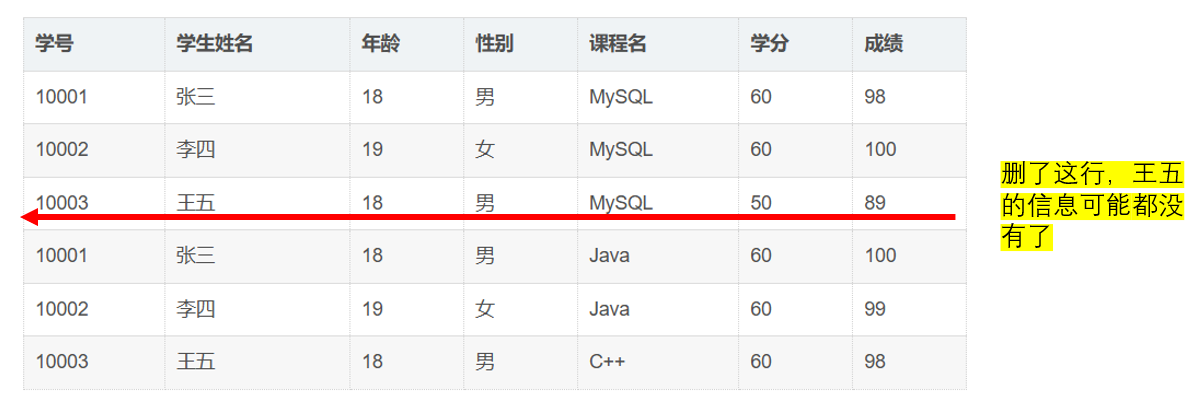1190x395 pixels.
Task: Click score 98 in 张三's MySQL row
Action: pos(874,97)
